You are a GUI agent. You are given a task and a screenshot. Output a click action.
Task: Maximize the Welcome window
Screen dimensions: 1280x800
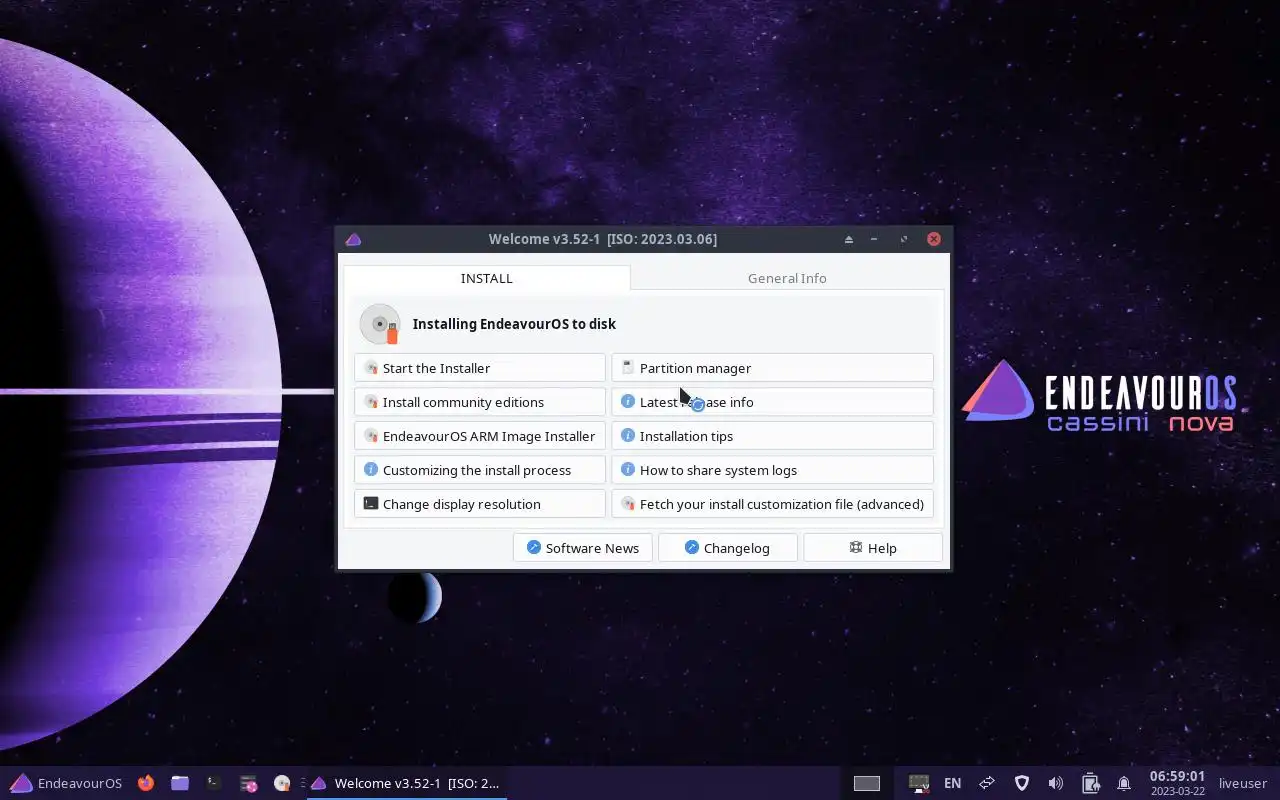pyautogui.click(x=904, y=239)
